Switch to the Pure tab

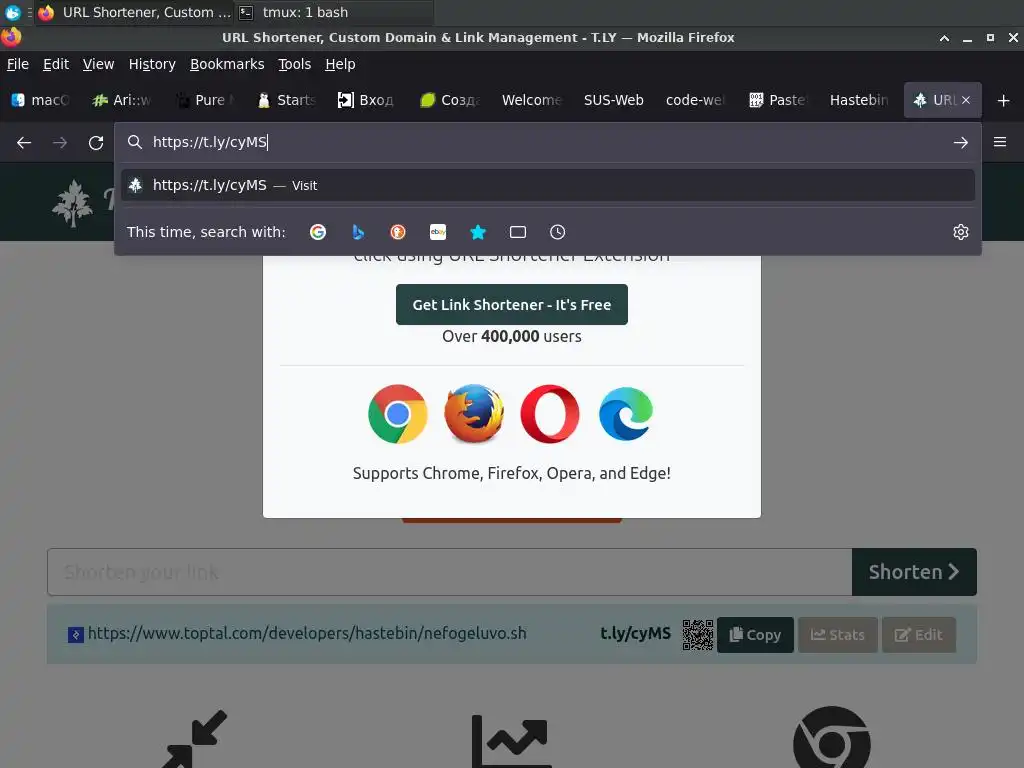204,100
